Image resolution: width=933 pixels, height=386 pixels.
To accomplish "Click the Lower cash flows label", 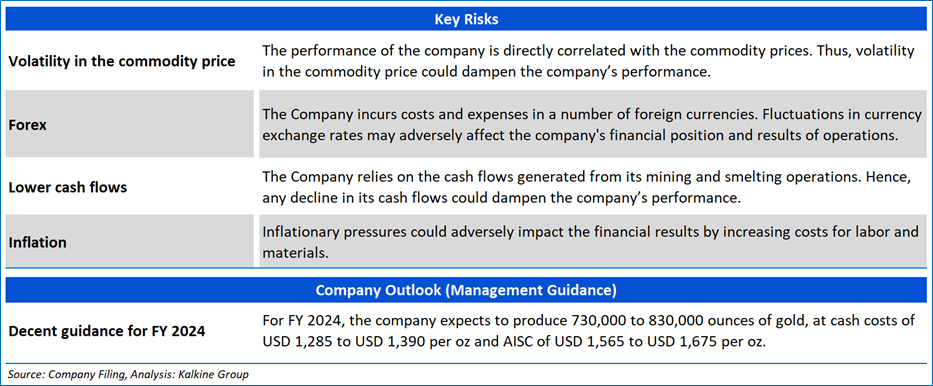I will (67, 187).
